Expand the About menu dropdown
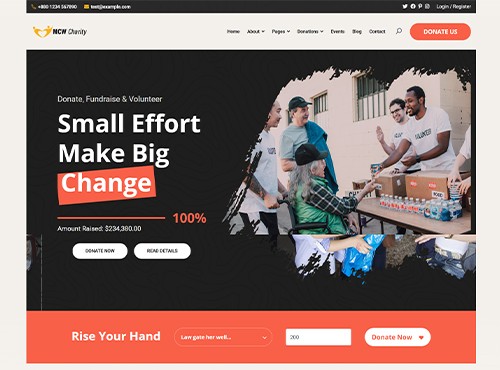The width and height of the screenshot is (500, 370). (x=256, y=31)
